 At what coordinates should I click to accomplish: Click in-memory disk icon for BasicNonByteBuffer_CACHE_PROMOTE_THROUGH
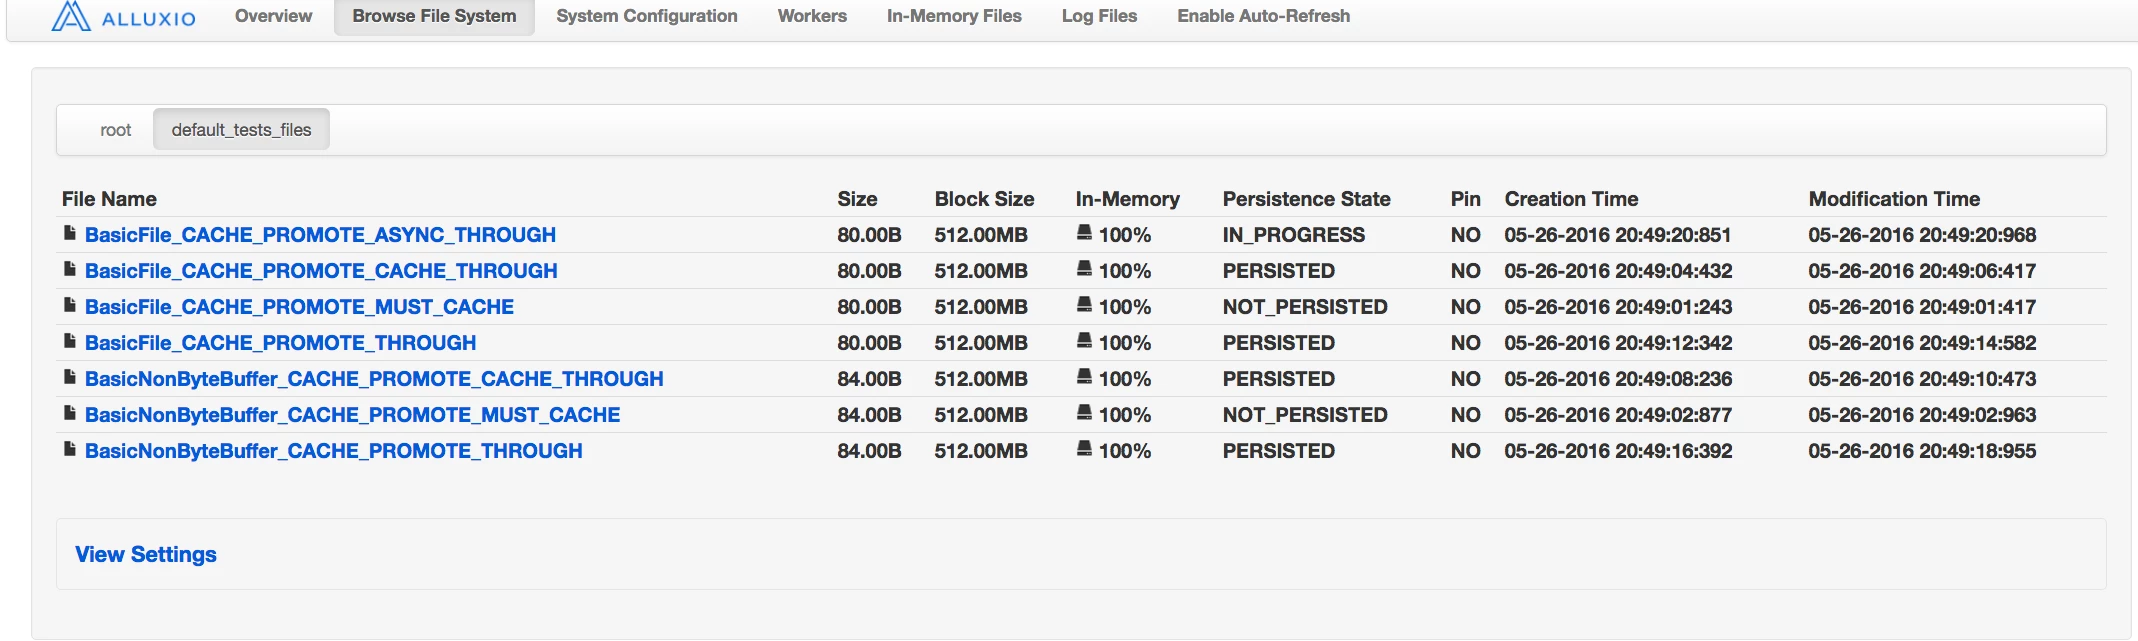(x=1084, y=449)
